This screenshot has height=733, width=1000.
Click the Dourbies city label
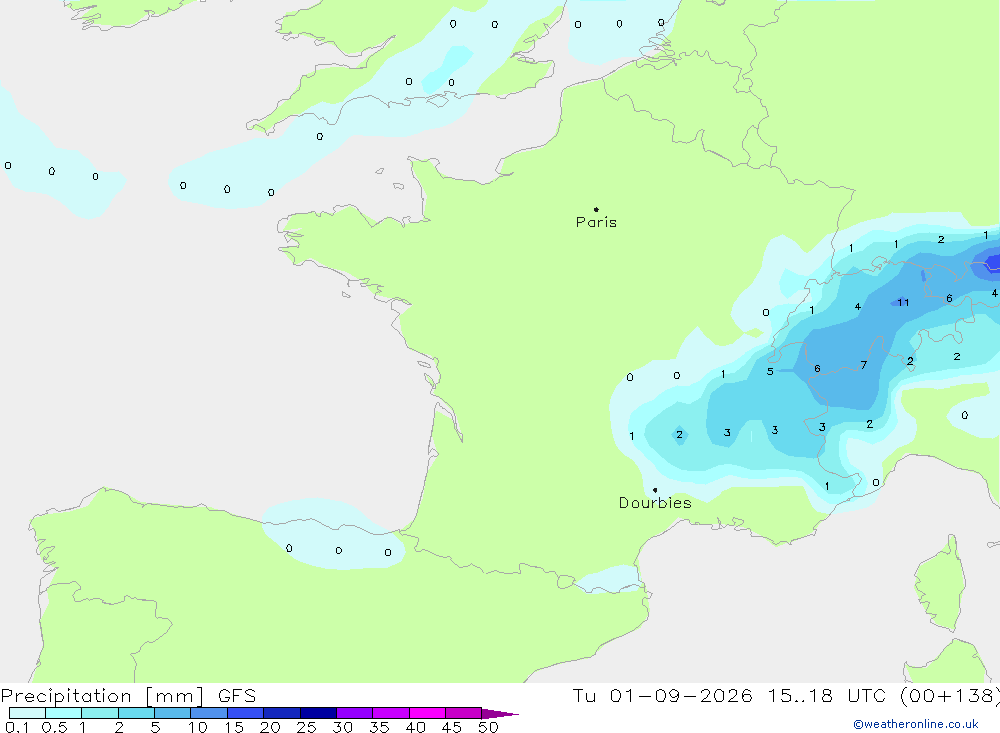(x=655, y=503)
